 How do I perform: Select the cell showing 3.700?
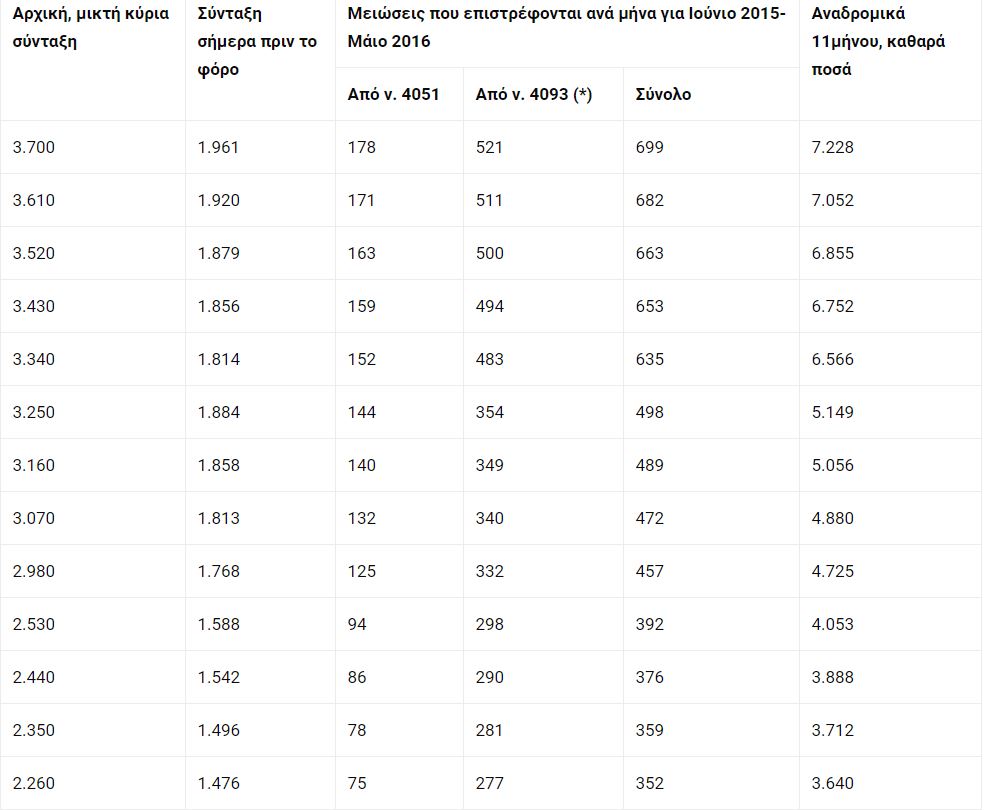92,147
